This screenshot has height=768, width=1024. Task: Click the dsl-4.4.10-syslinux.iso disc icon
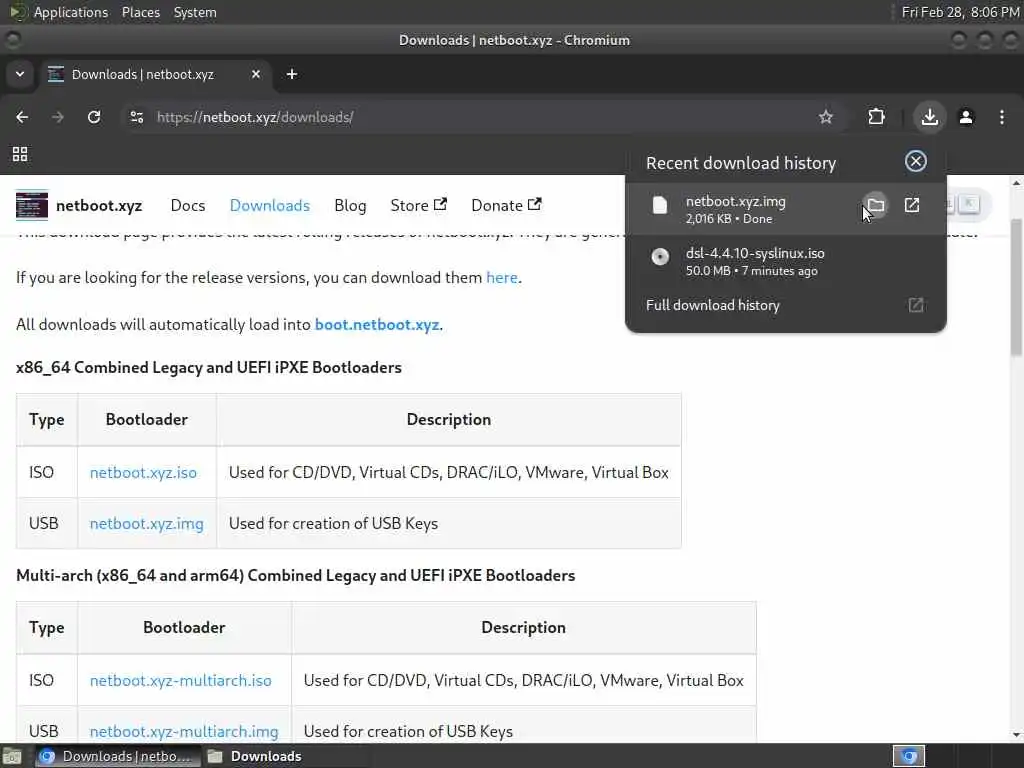[x=660, y=257]
